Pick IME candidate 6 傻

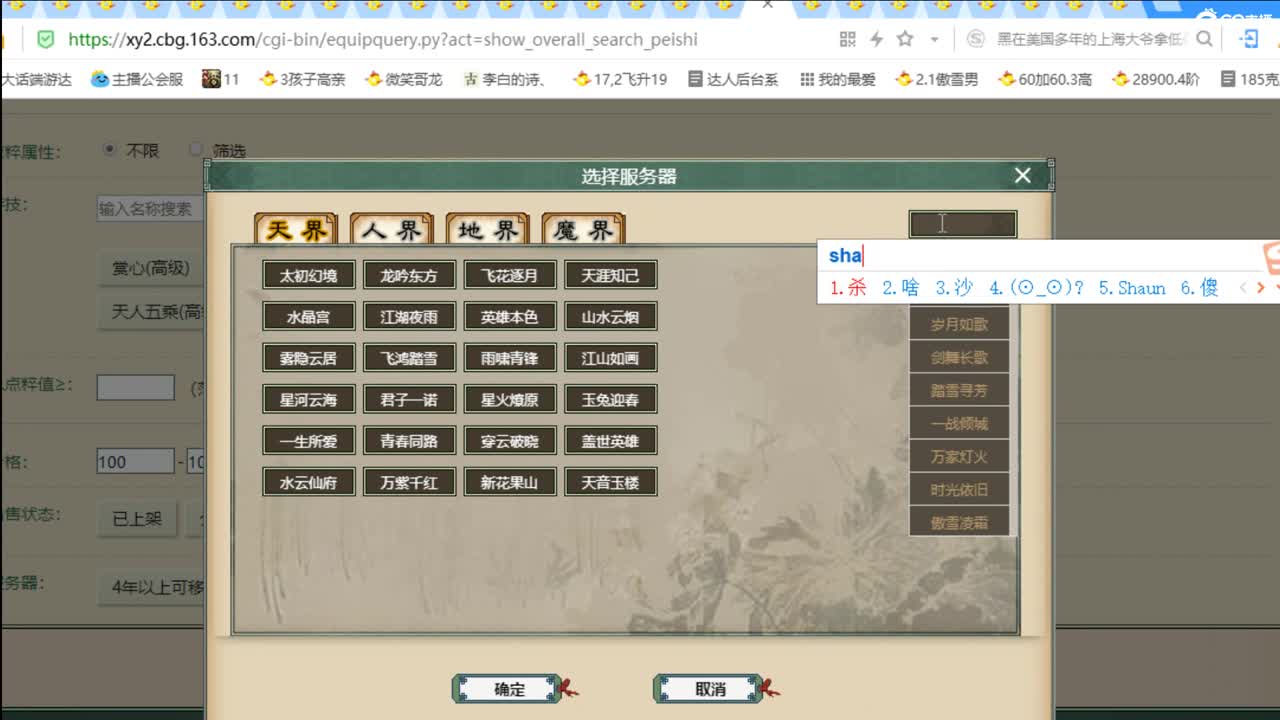[x=1199, y=288]
